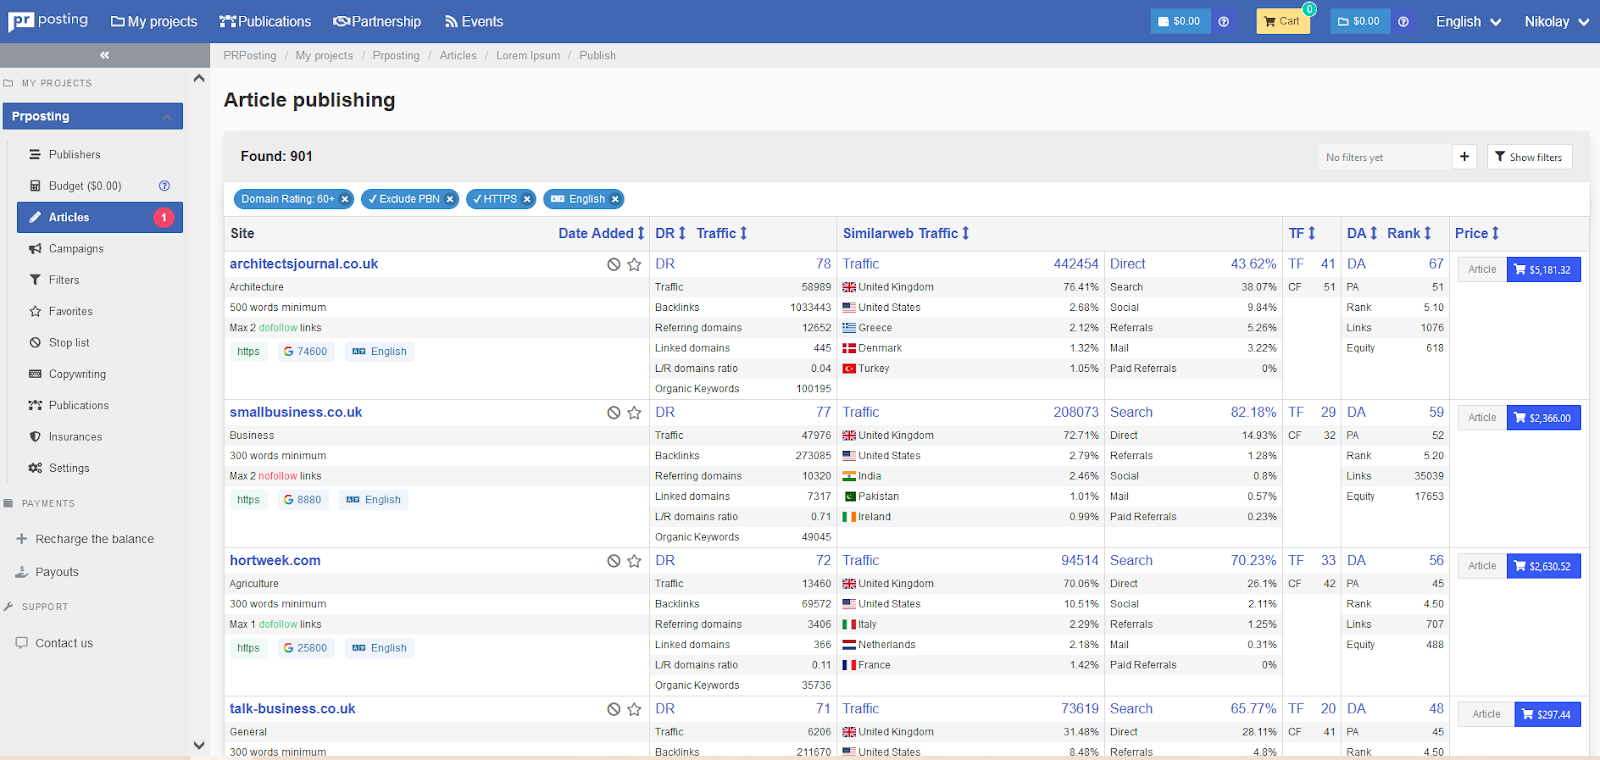
Task: Click the plus button to add filter
Action: pos(1464,157)
